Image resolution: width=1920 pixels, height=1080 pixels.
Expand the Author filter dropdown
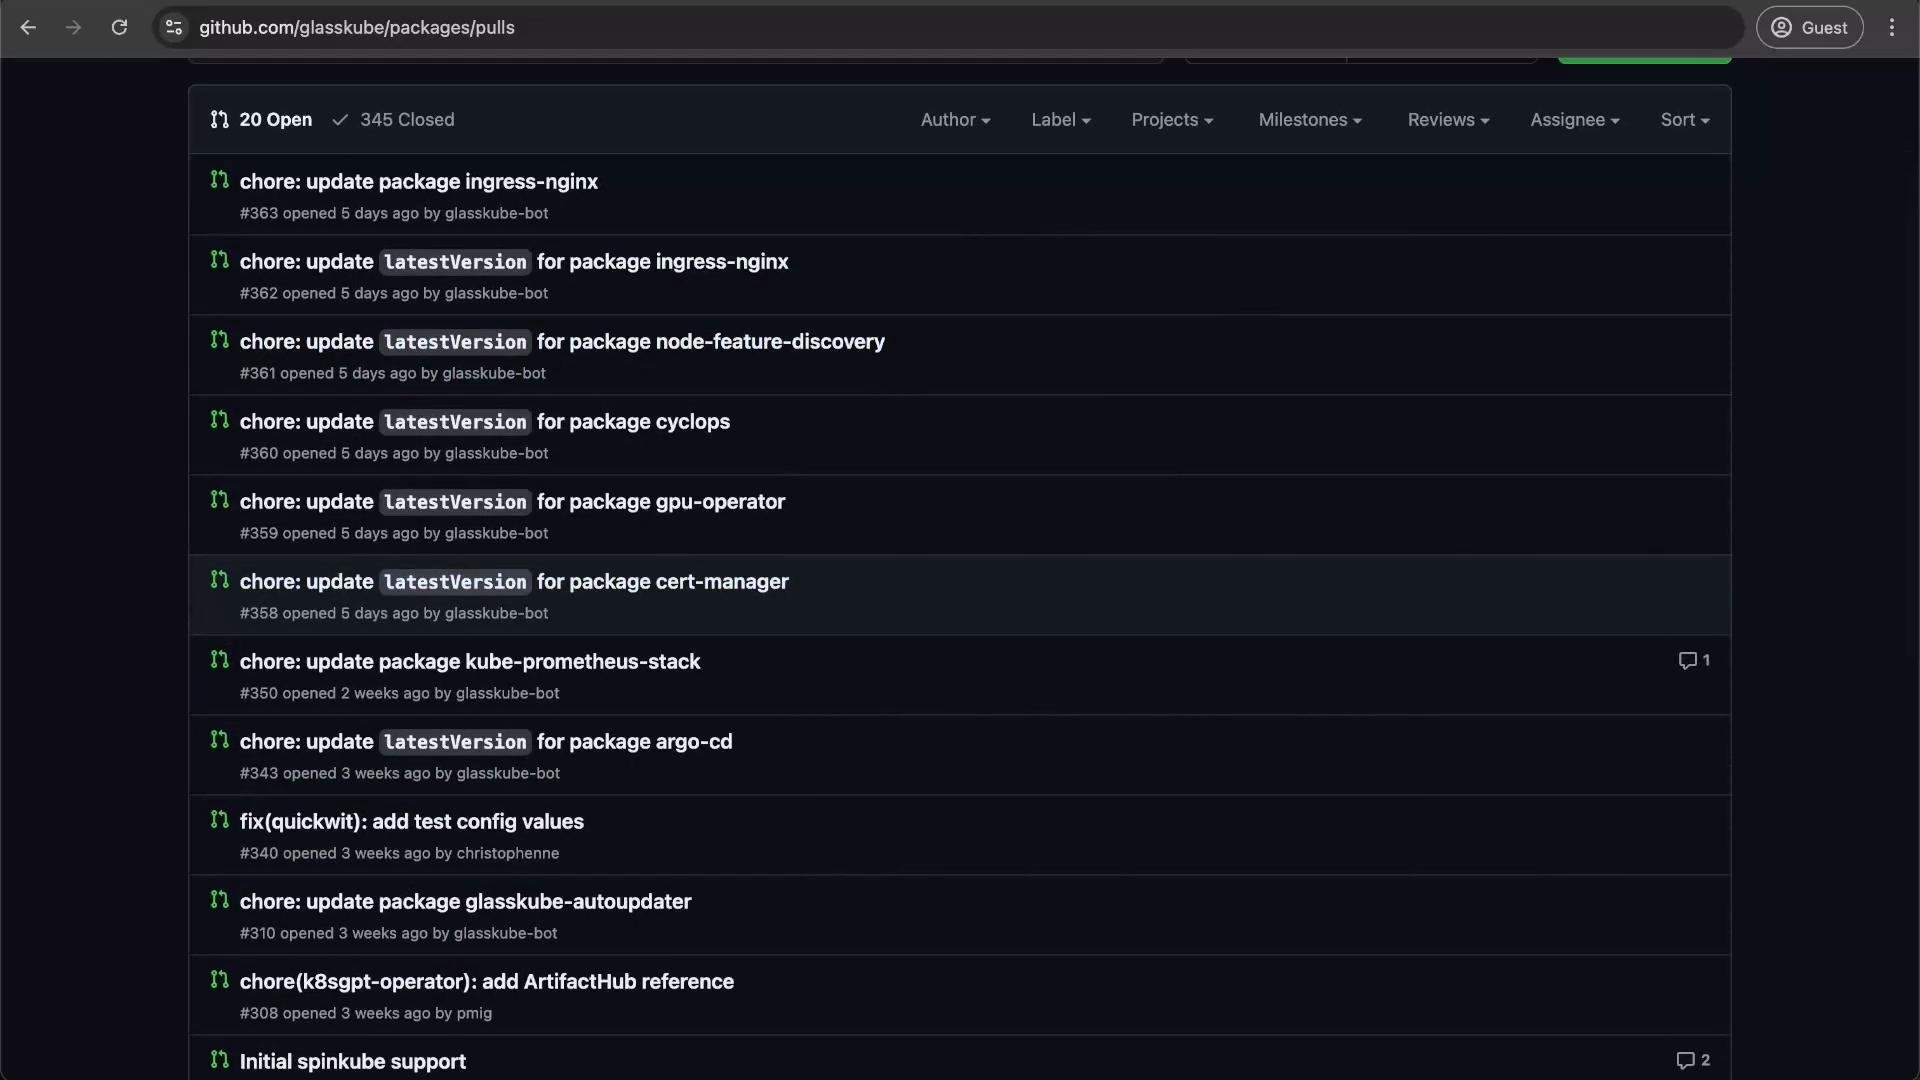pos(955,120)
